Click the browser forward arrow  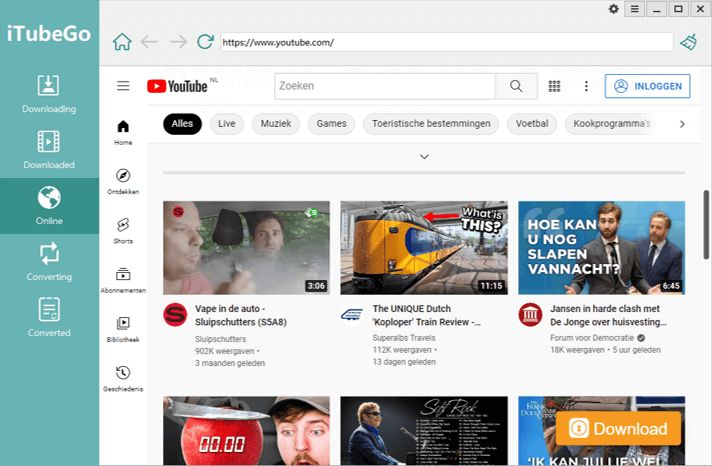178,42
